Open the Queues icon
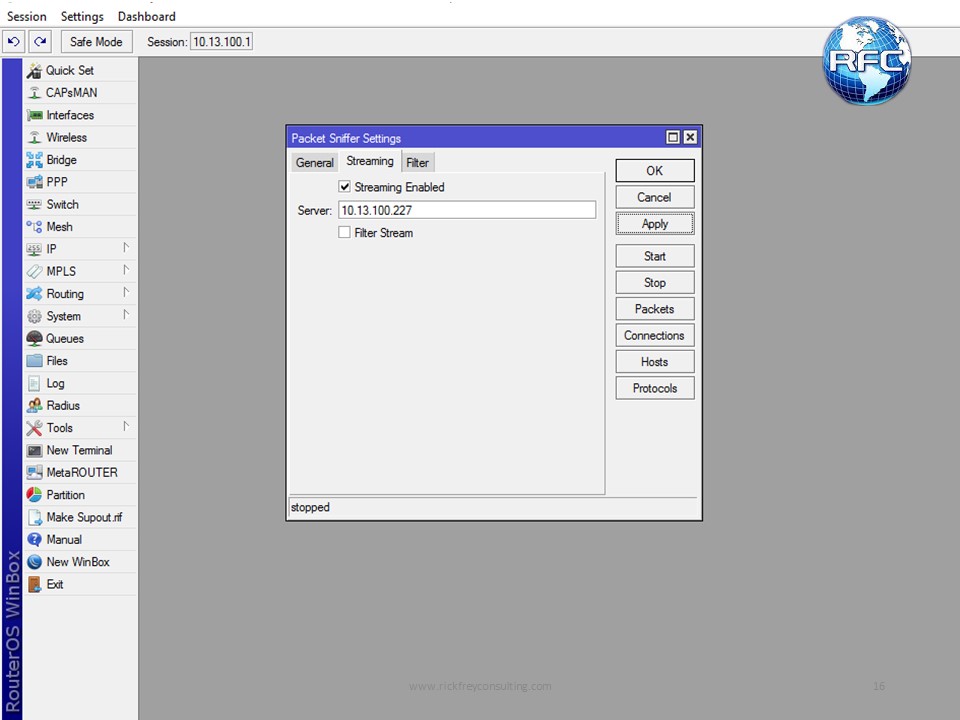This screenshot has width=960, height=720. (x=34, y=339)
